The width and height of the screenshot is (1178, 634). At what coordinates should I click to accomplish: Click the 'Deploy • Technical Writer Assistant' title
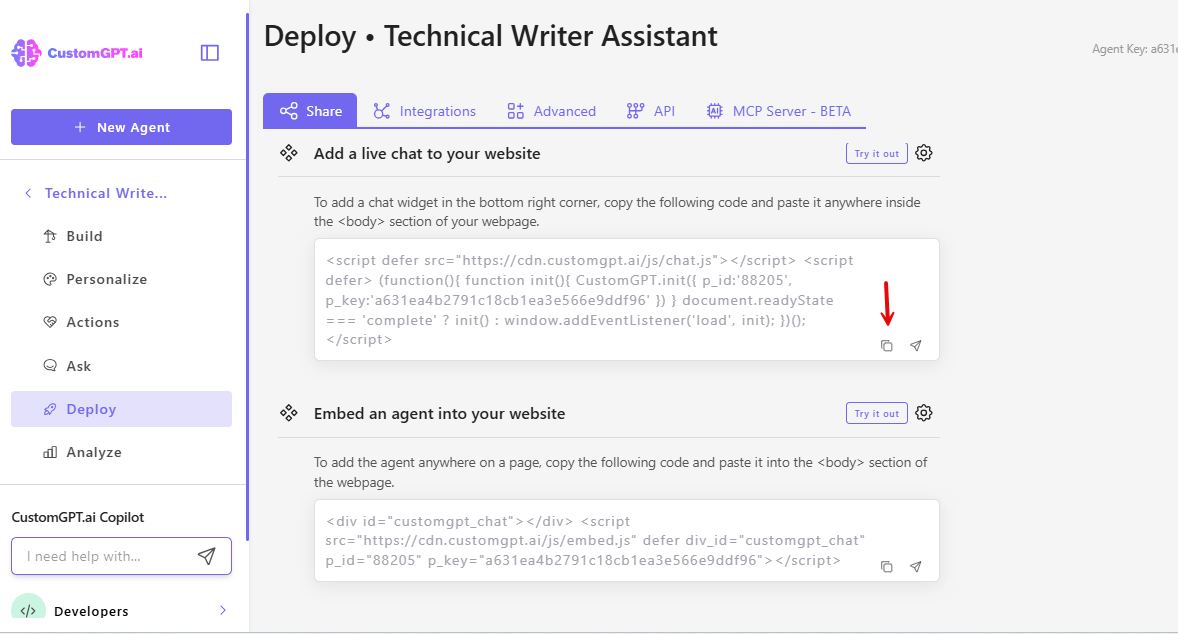[491, 36]
